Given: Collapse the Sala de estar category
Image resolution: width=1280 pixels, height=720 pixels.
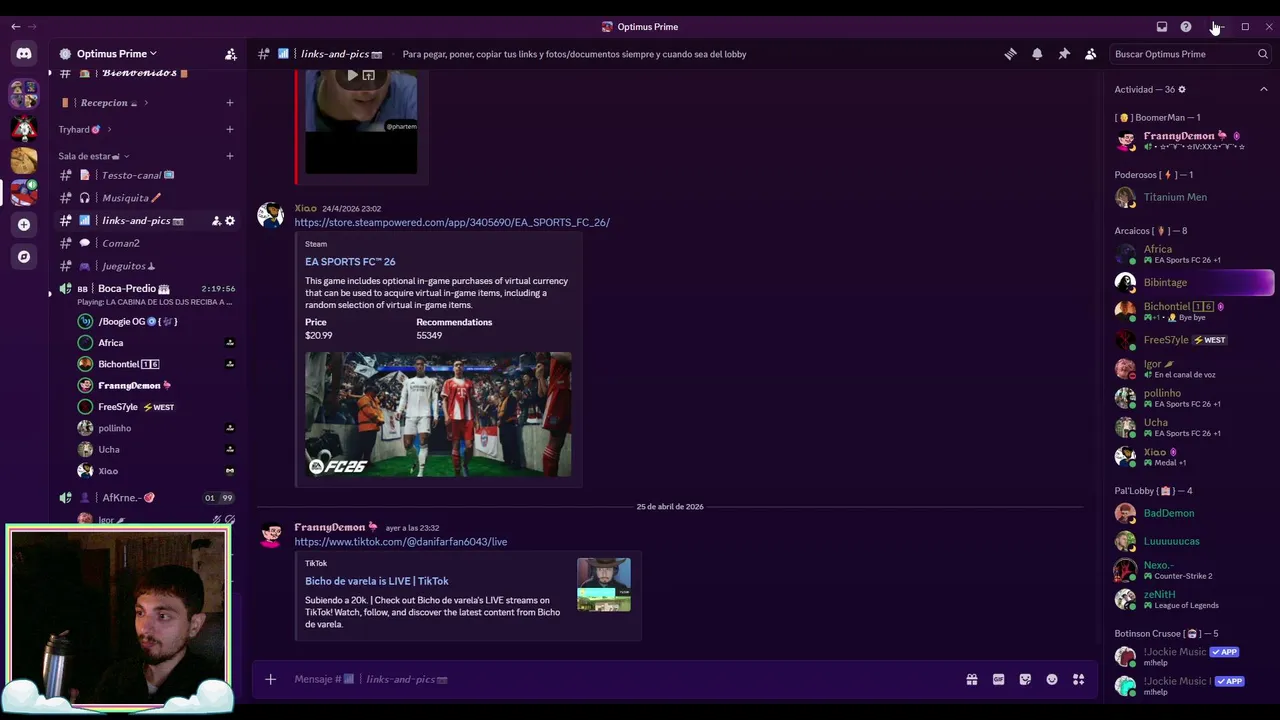Looking at the screenshot, I should (94, 156).
